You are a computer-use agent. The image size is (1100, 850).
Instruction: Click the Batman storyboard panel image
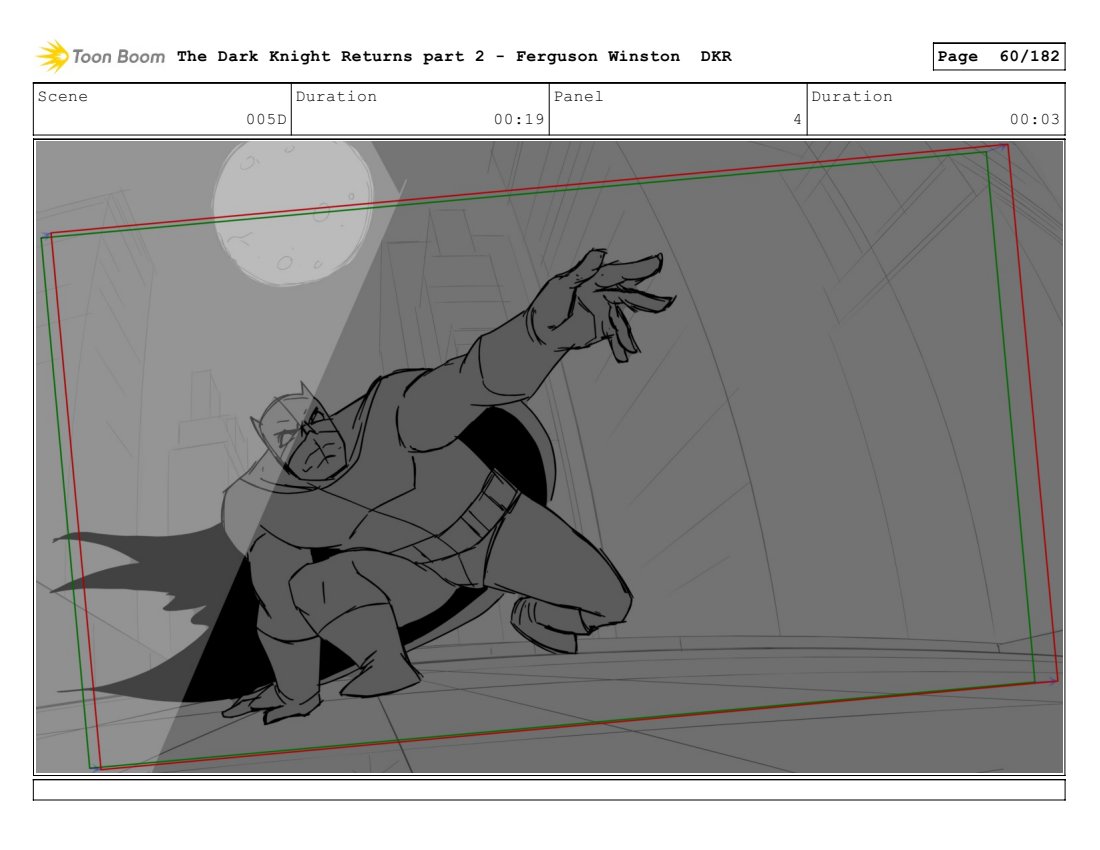[x=549, y=457]
